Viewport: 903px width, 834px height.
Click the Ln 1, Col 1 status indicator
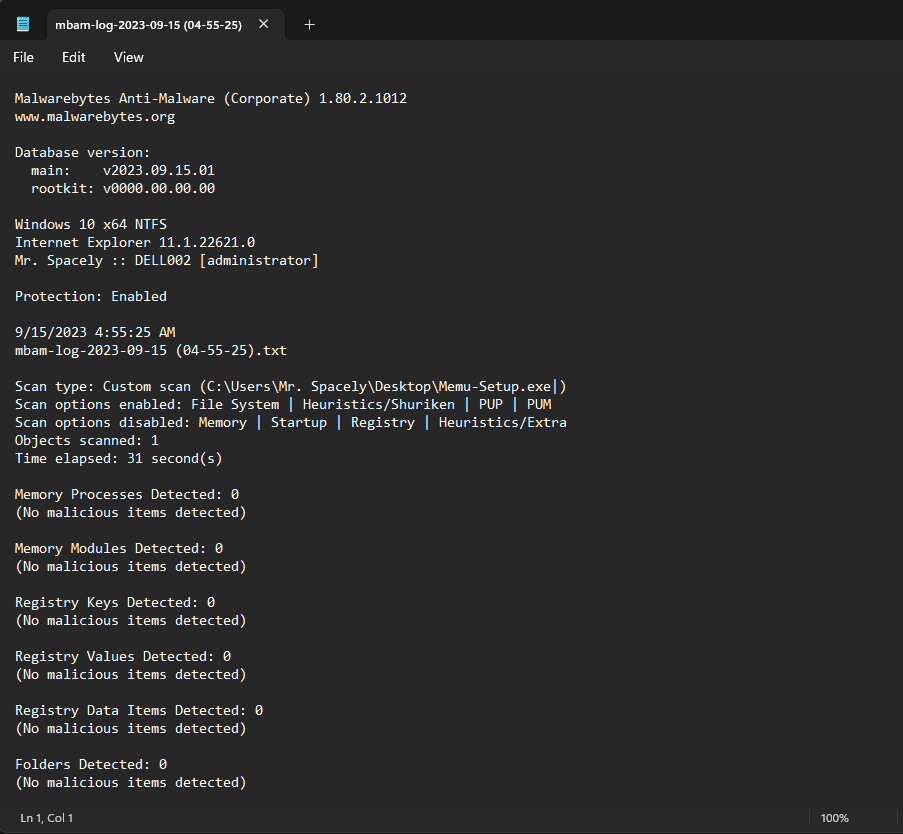(47, 818)
